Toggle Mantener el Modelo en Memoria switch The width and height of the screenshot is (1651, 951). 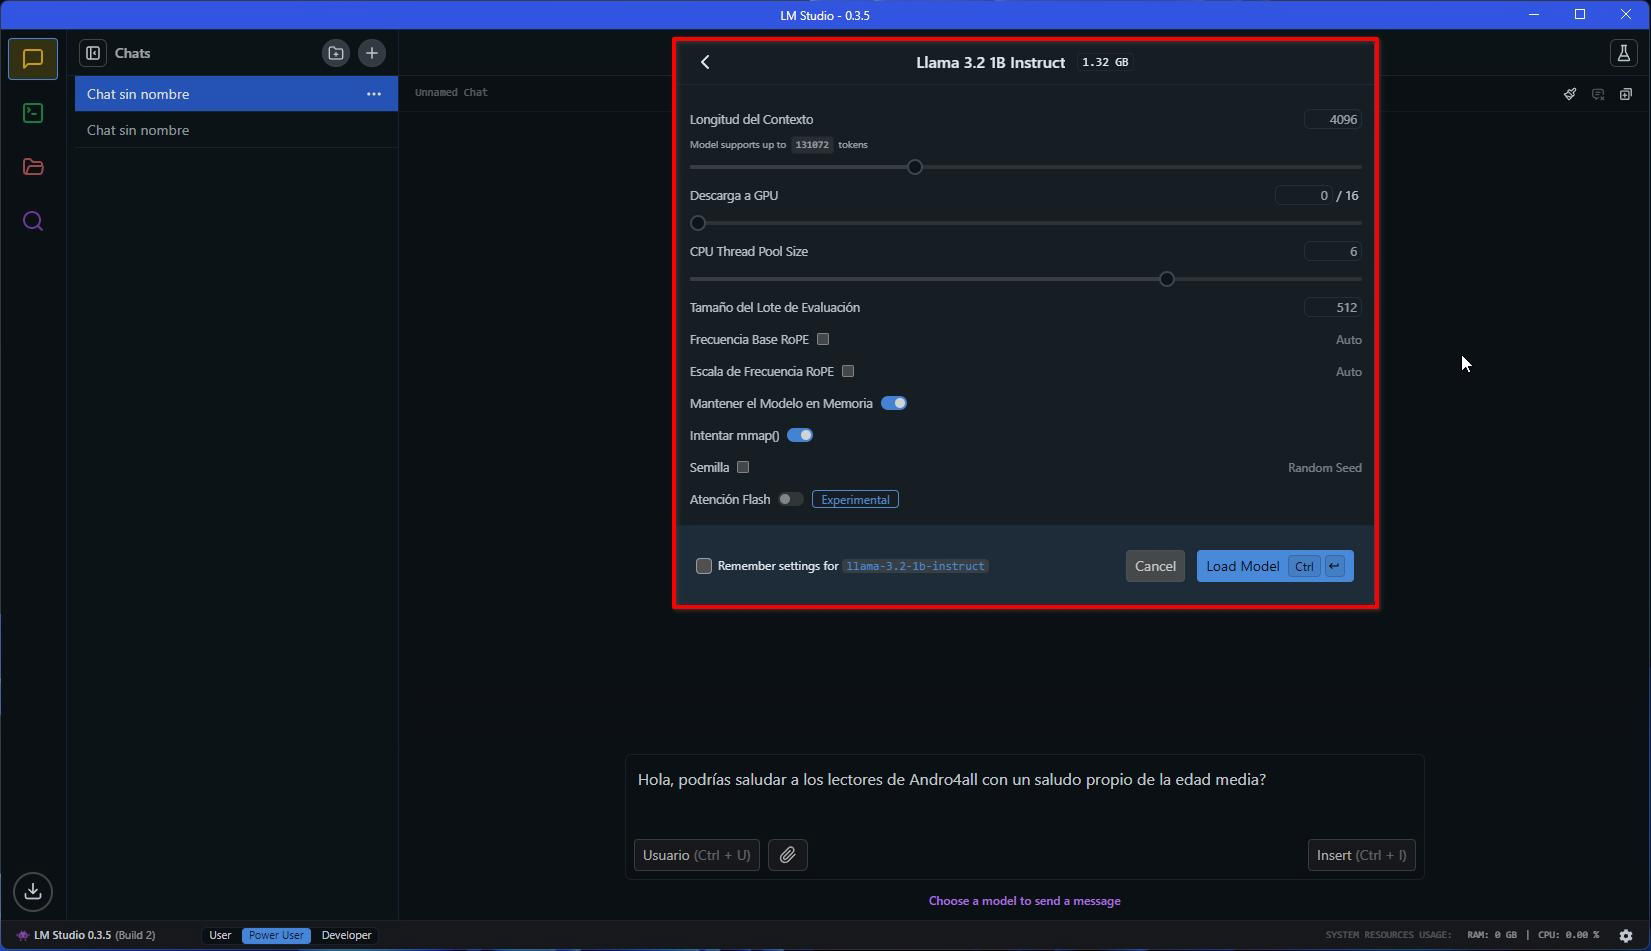pos(894,403)
